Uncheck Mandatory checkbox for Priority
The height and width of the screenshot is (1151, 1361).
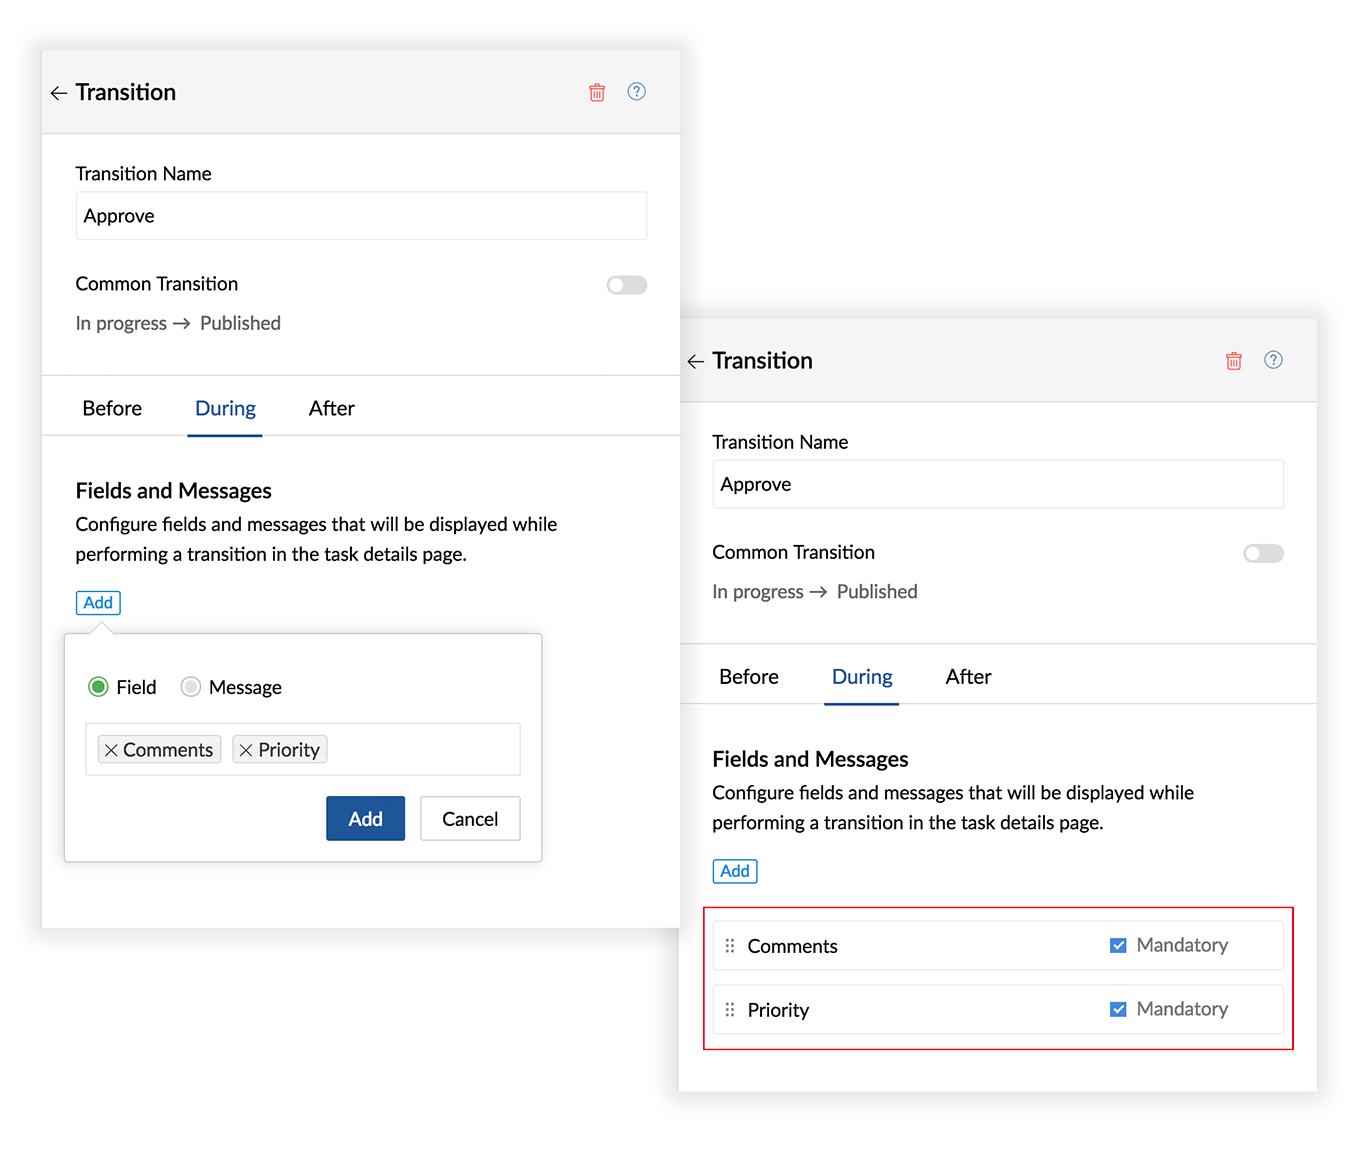pos(1118,1010)
